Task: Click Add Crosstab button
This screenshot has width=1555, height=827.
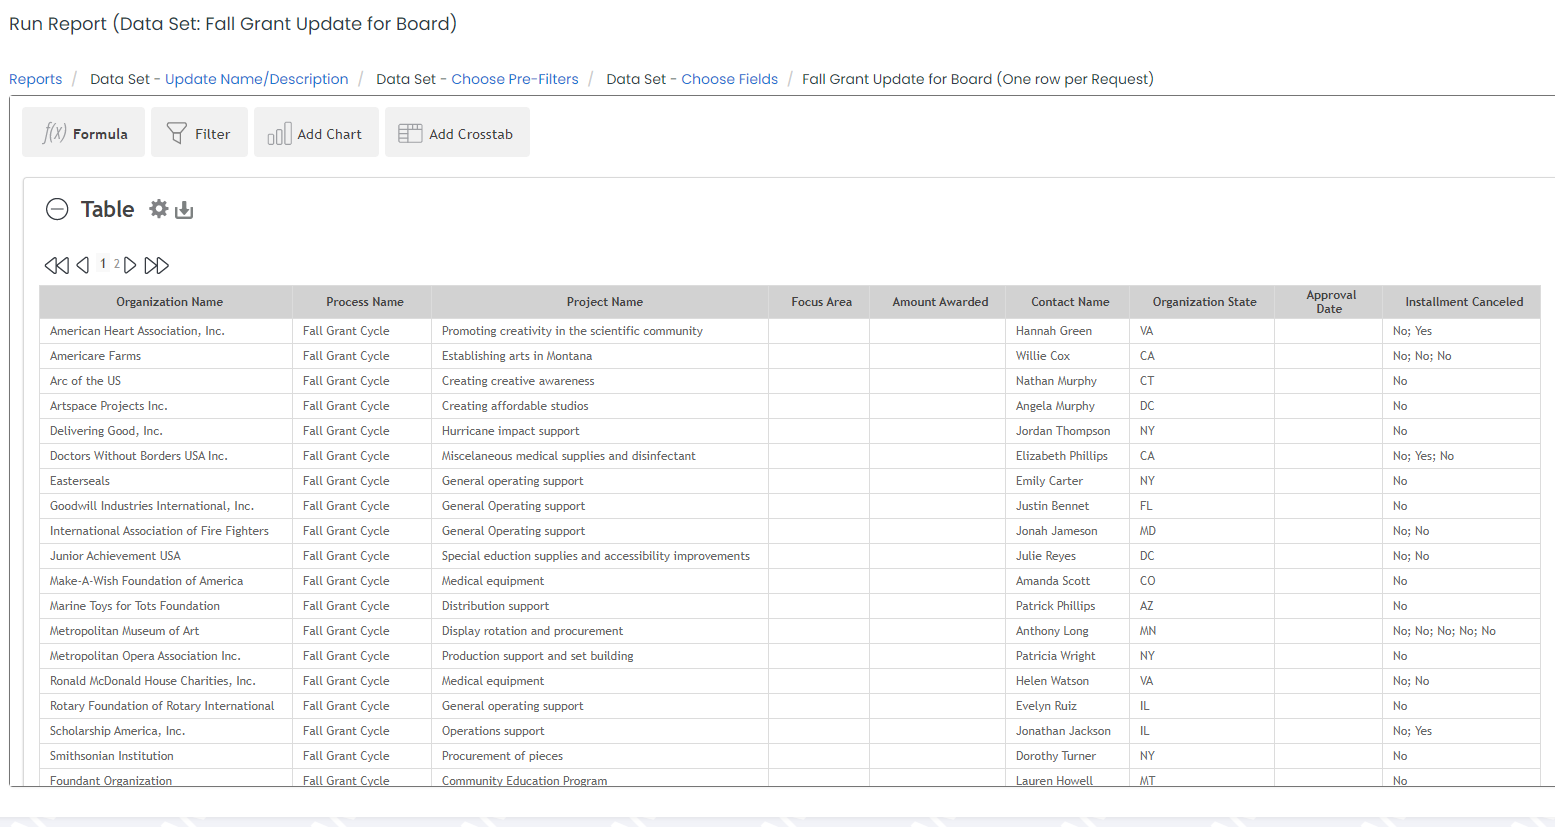Action: [457, 132]
